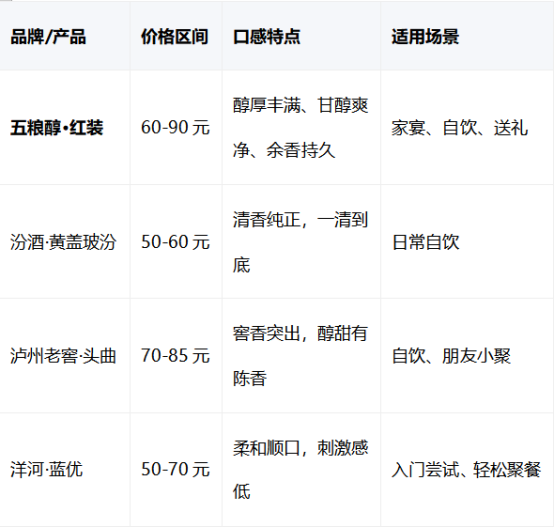Click the 价格区间 column header

pos(175,36)
